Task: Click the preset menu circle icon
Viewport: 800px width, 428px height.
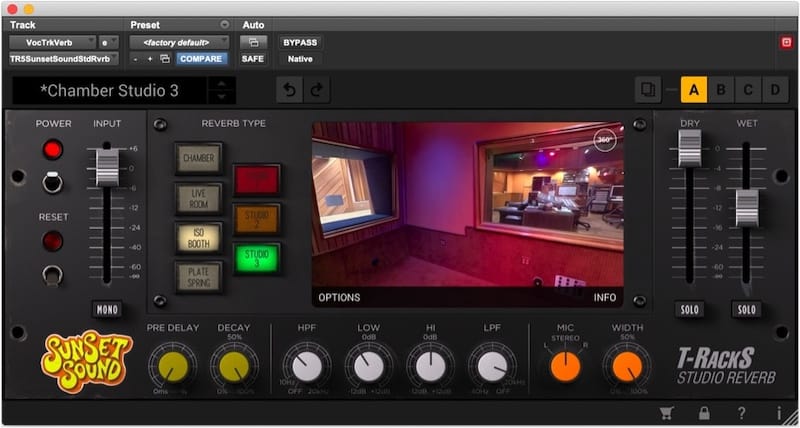Action: 224,25
